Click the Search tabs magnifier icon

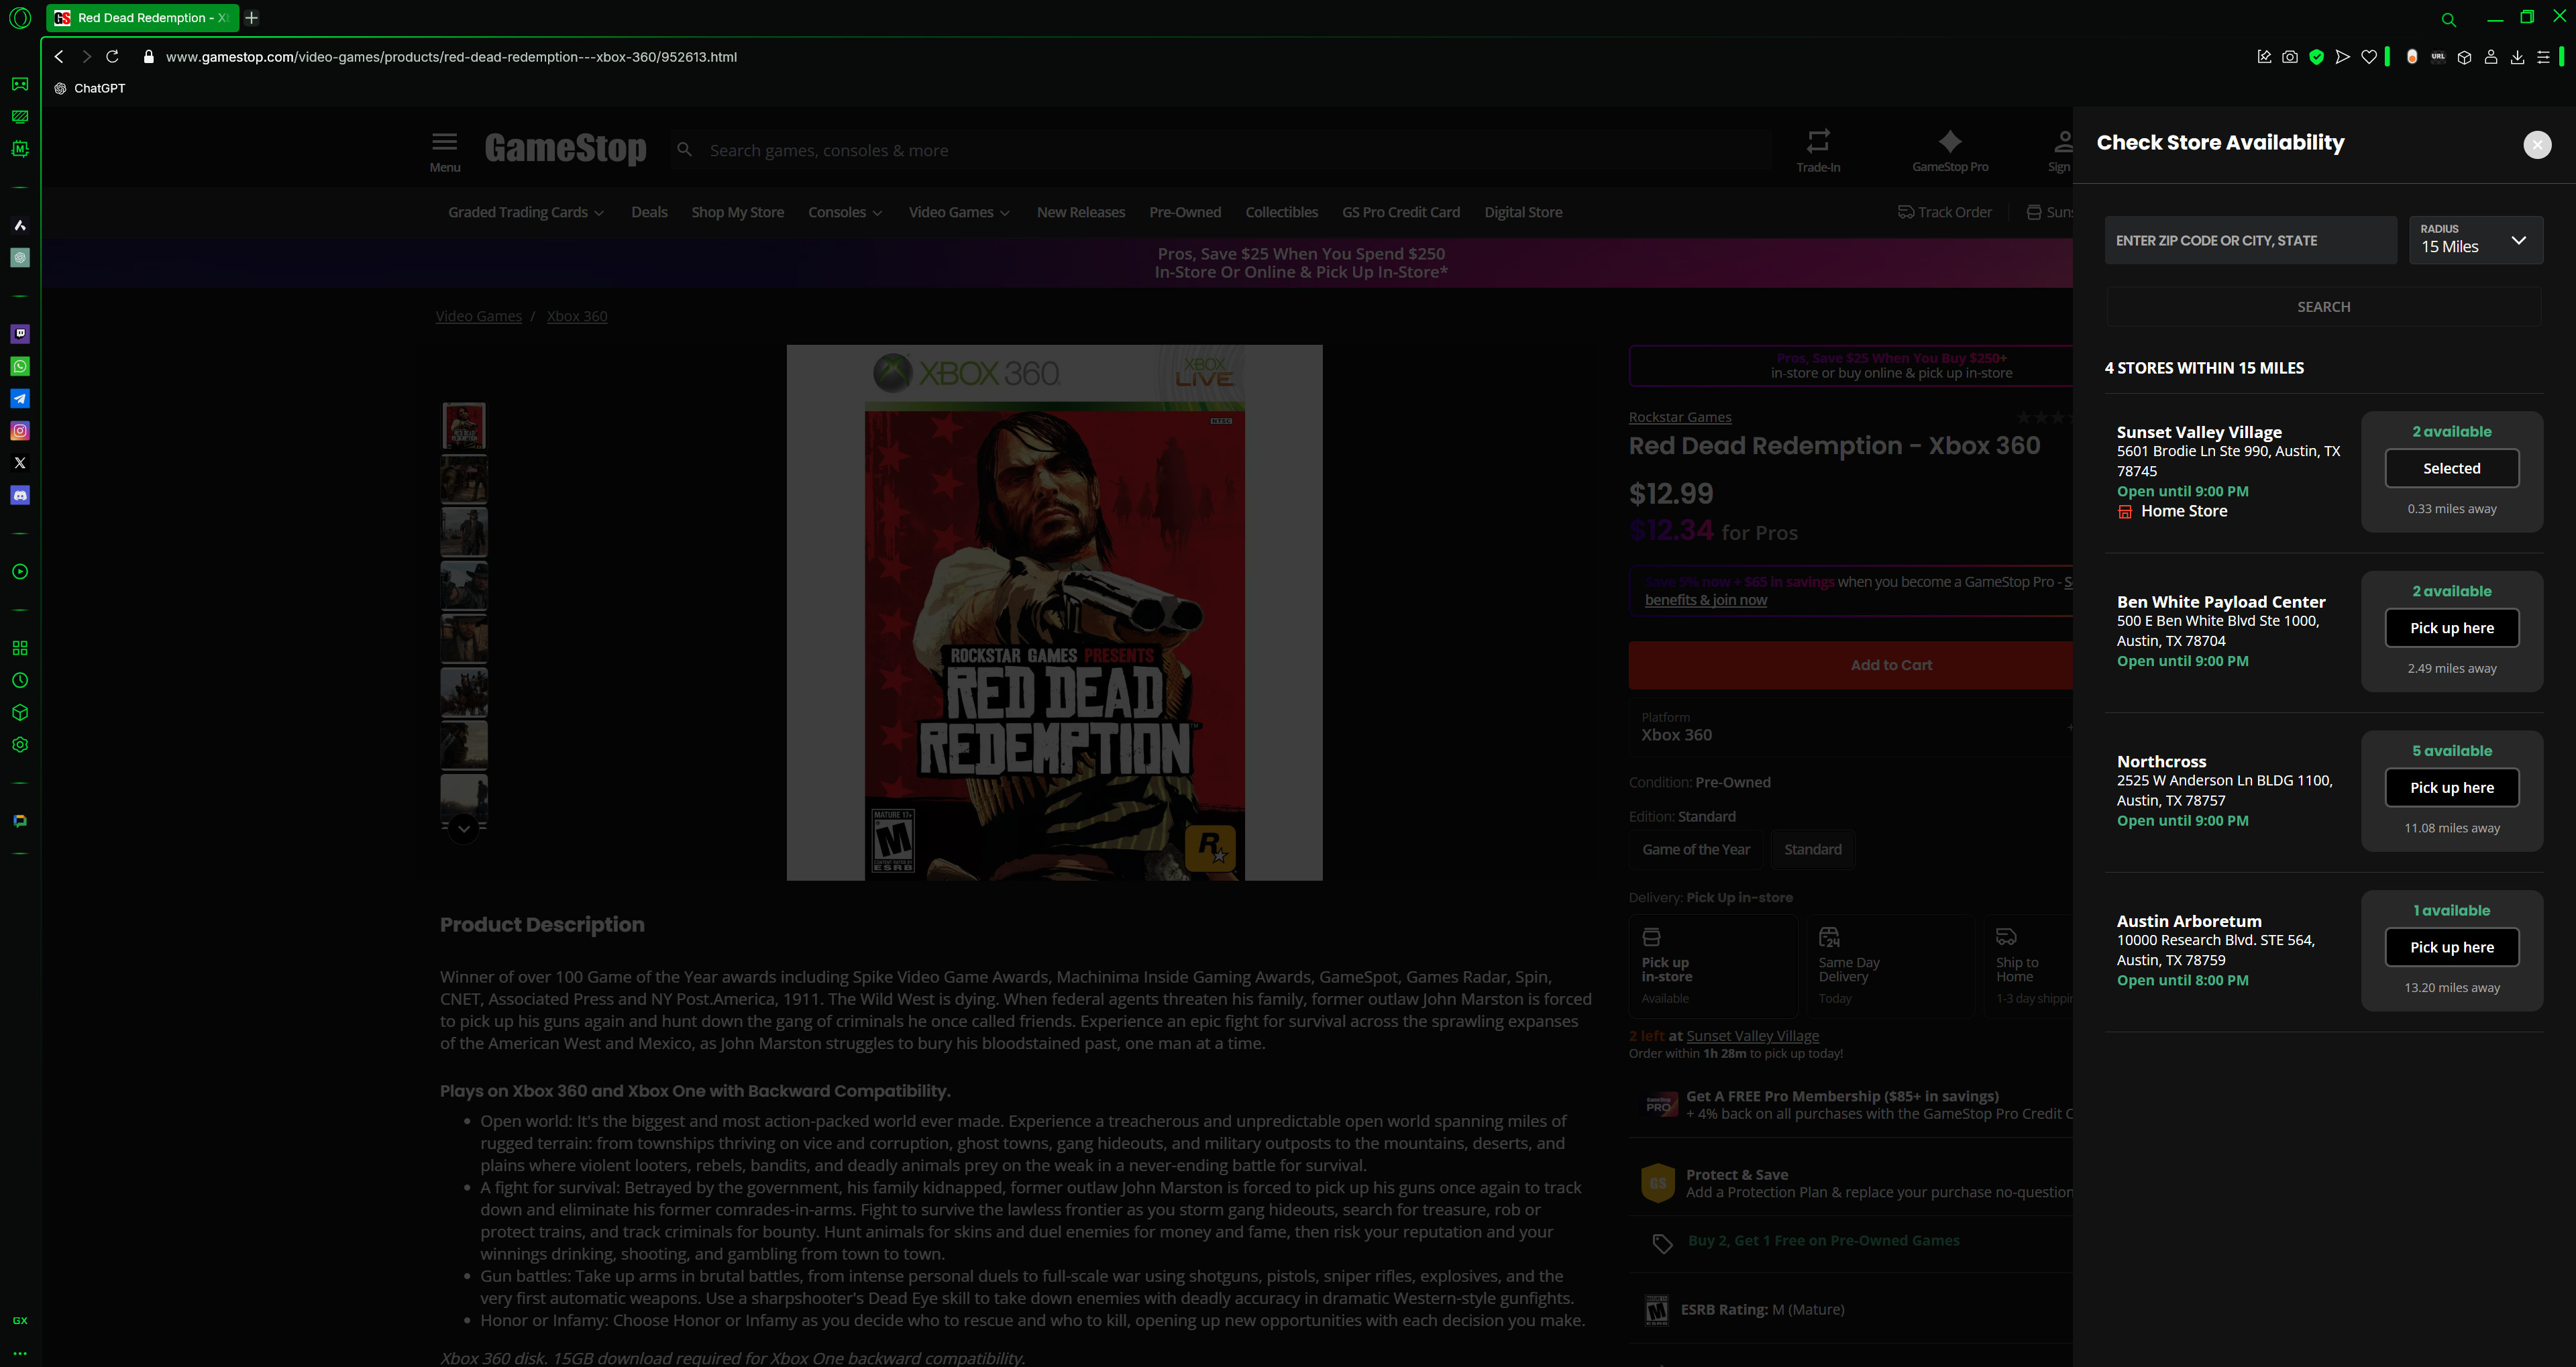point(2448,19)
